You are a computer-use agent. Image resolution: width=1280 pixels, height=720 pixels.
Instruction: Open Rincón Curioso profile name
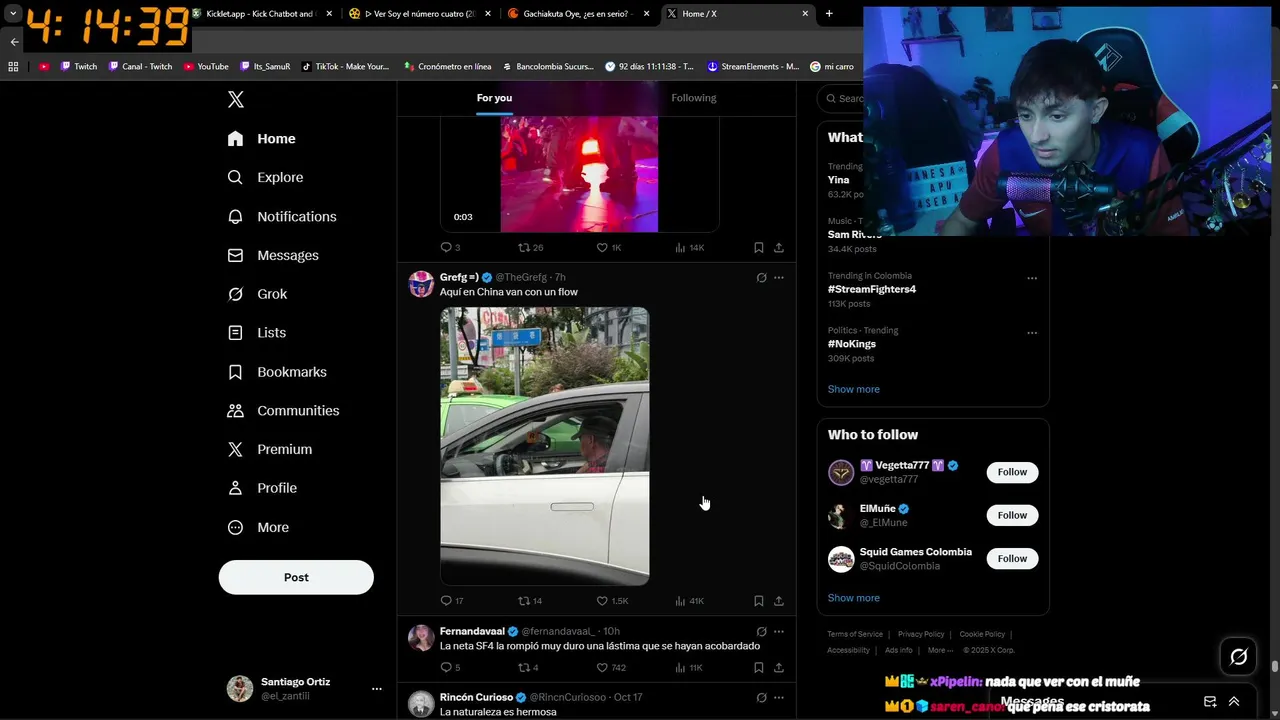tap(476, 697)
